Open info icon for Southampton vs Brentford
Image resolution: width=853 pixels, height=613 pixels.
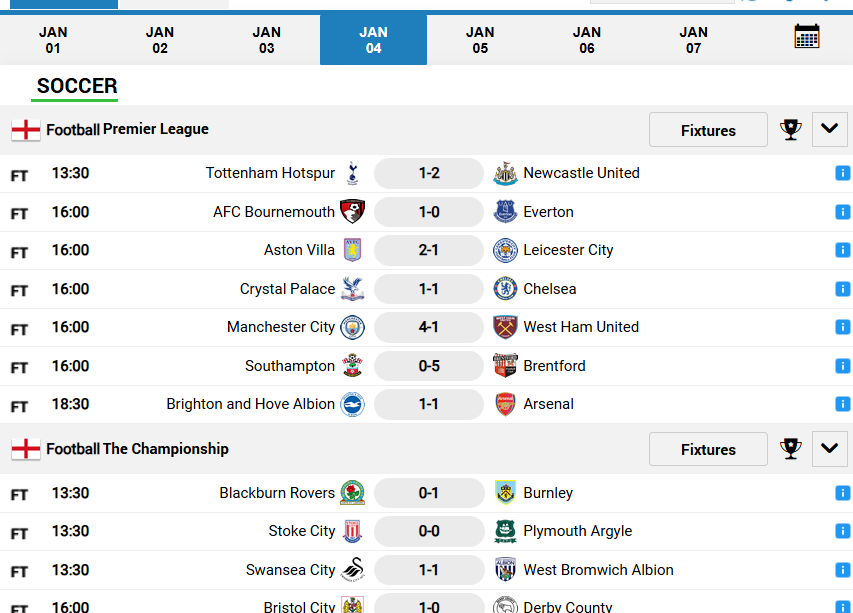(842, 366)
